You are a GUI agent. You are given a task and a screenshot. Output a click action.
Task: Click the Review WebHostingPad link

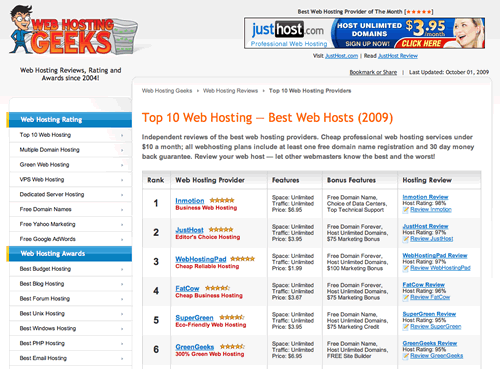440,268
